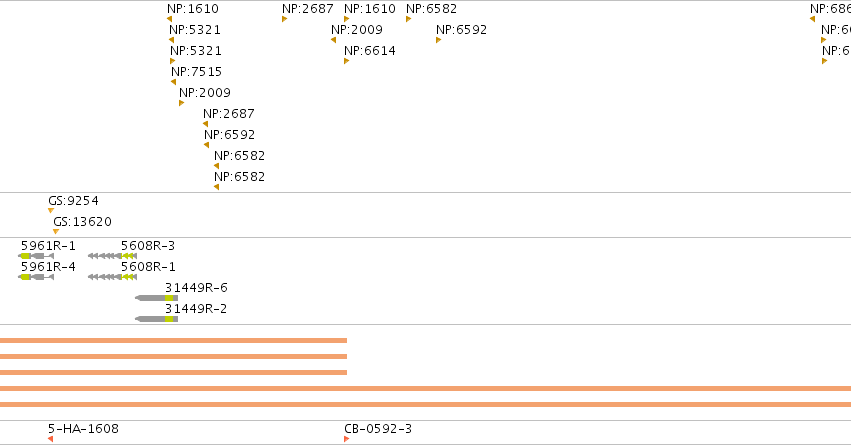Click the 5961R-1 gene glyph
The image size is (851, 445).
[36, 256]
